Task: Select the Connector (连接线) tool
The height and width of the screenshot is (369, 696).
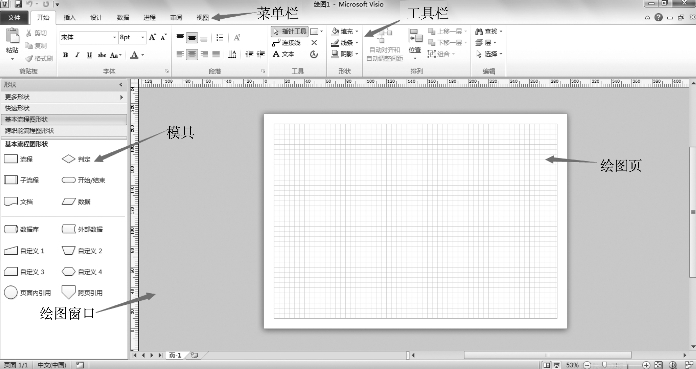Action: (287, 43)
